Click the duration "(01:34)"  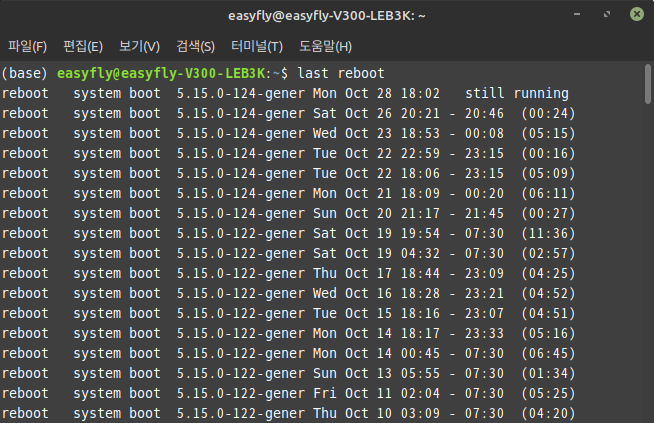pyautogui.click(x=548, y=374)
